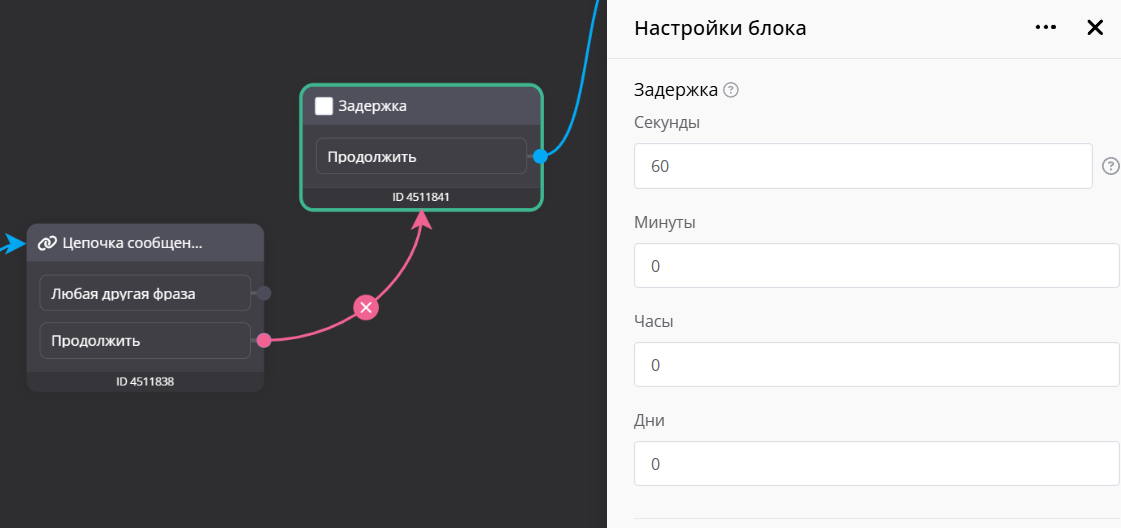Image resolution: width=1121 pixels, height=528 pixels.
Task: Click into the Часы input field
Action: coord(876,365)
